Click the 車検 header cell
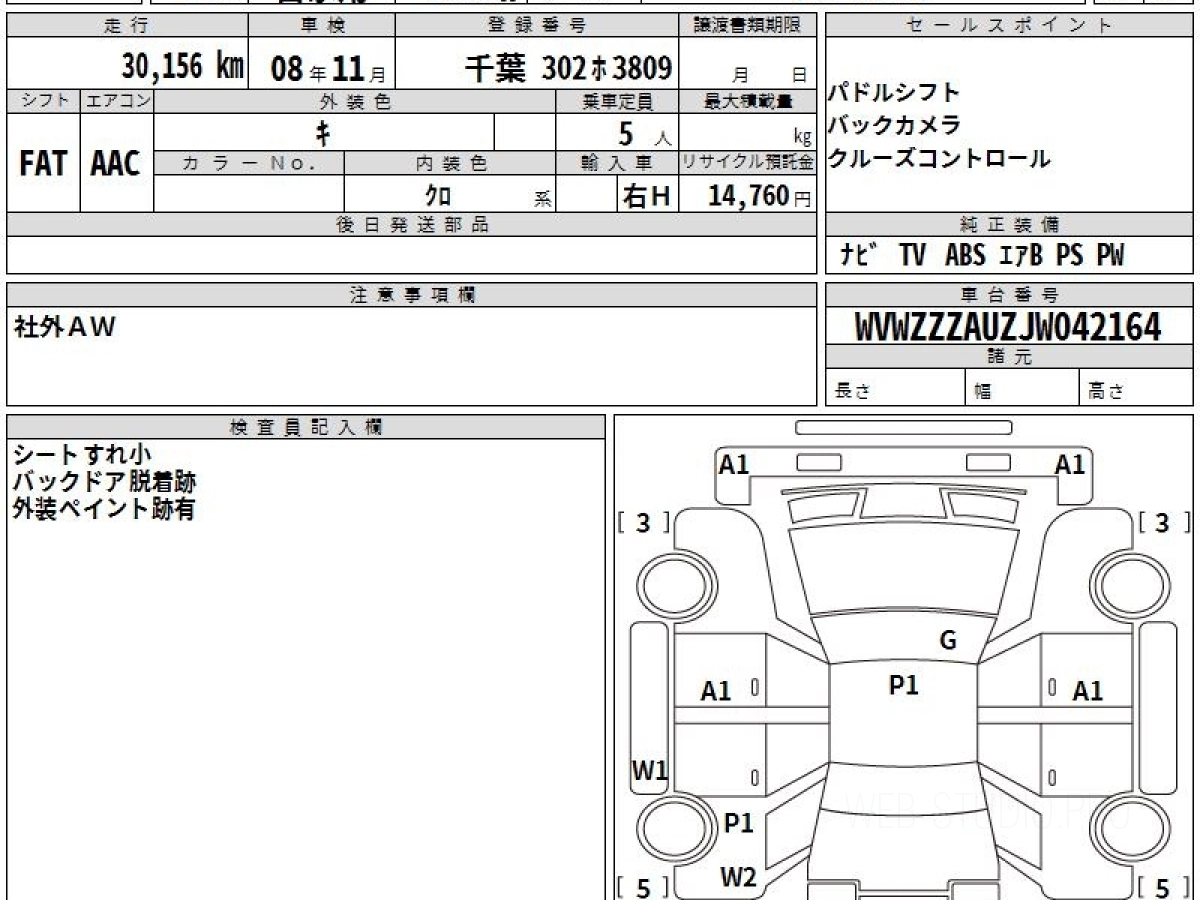The height and width of the screenshot is (900, 1200). [x=321, y=26]
